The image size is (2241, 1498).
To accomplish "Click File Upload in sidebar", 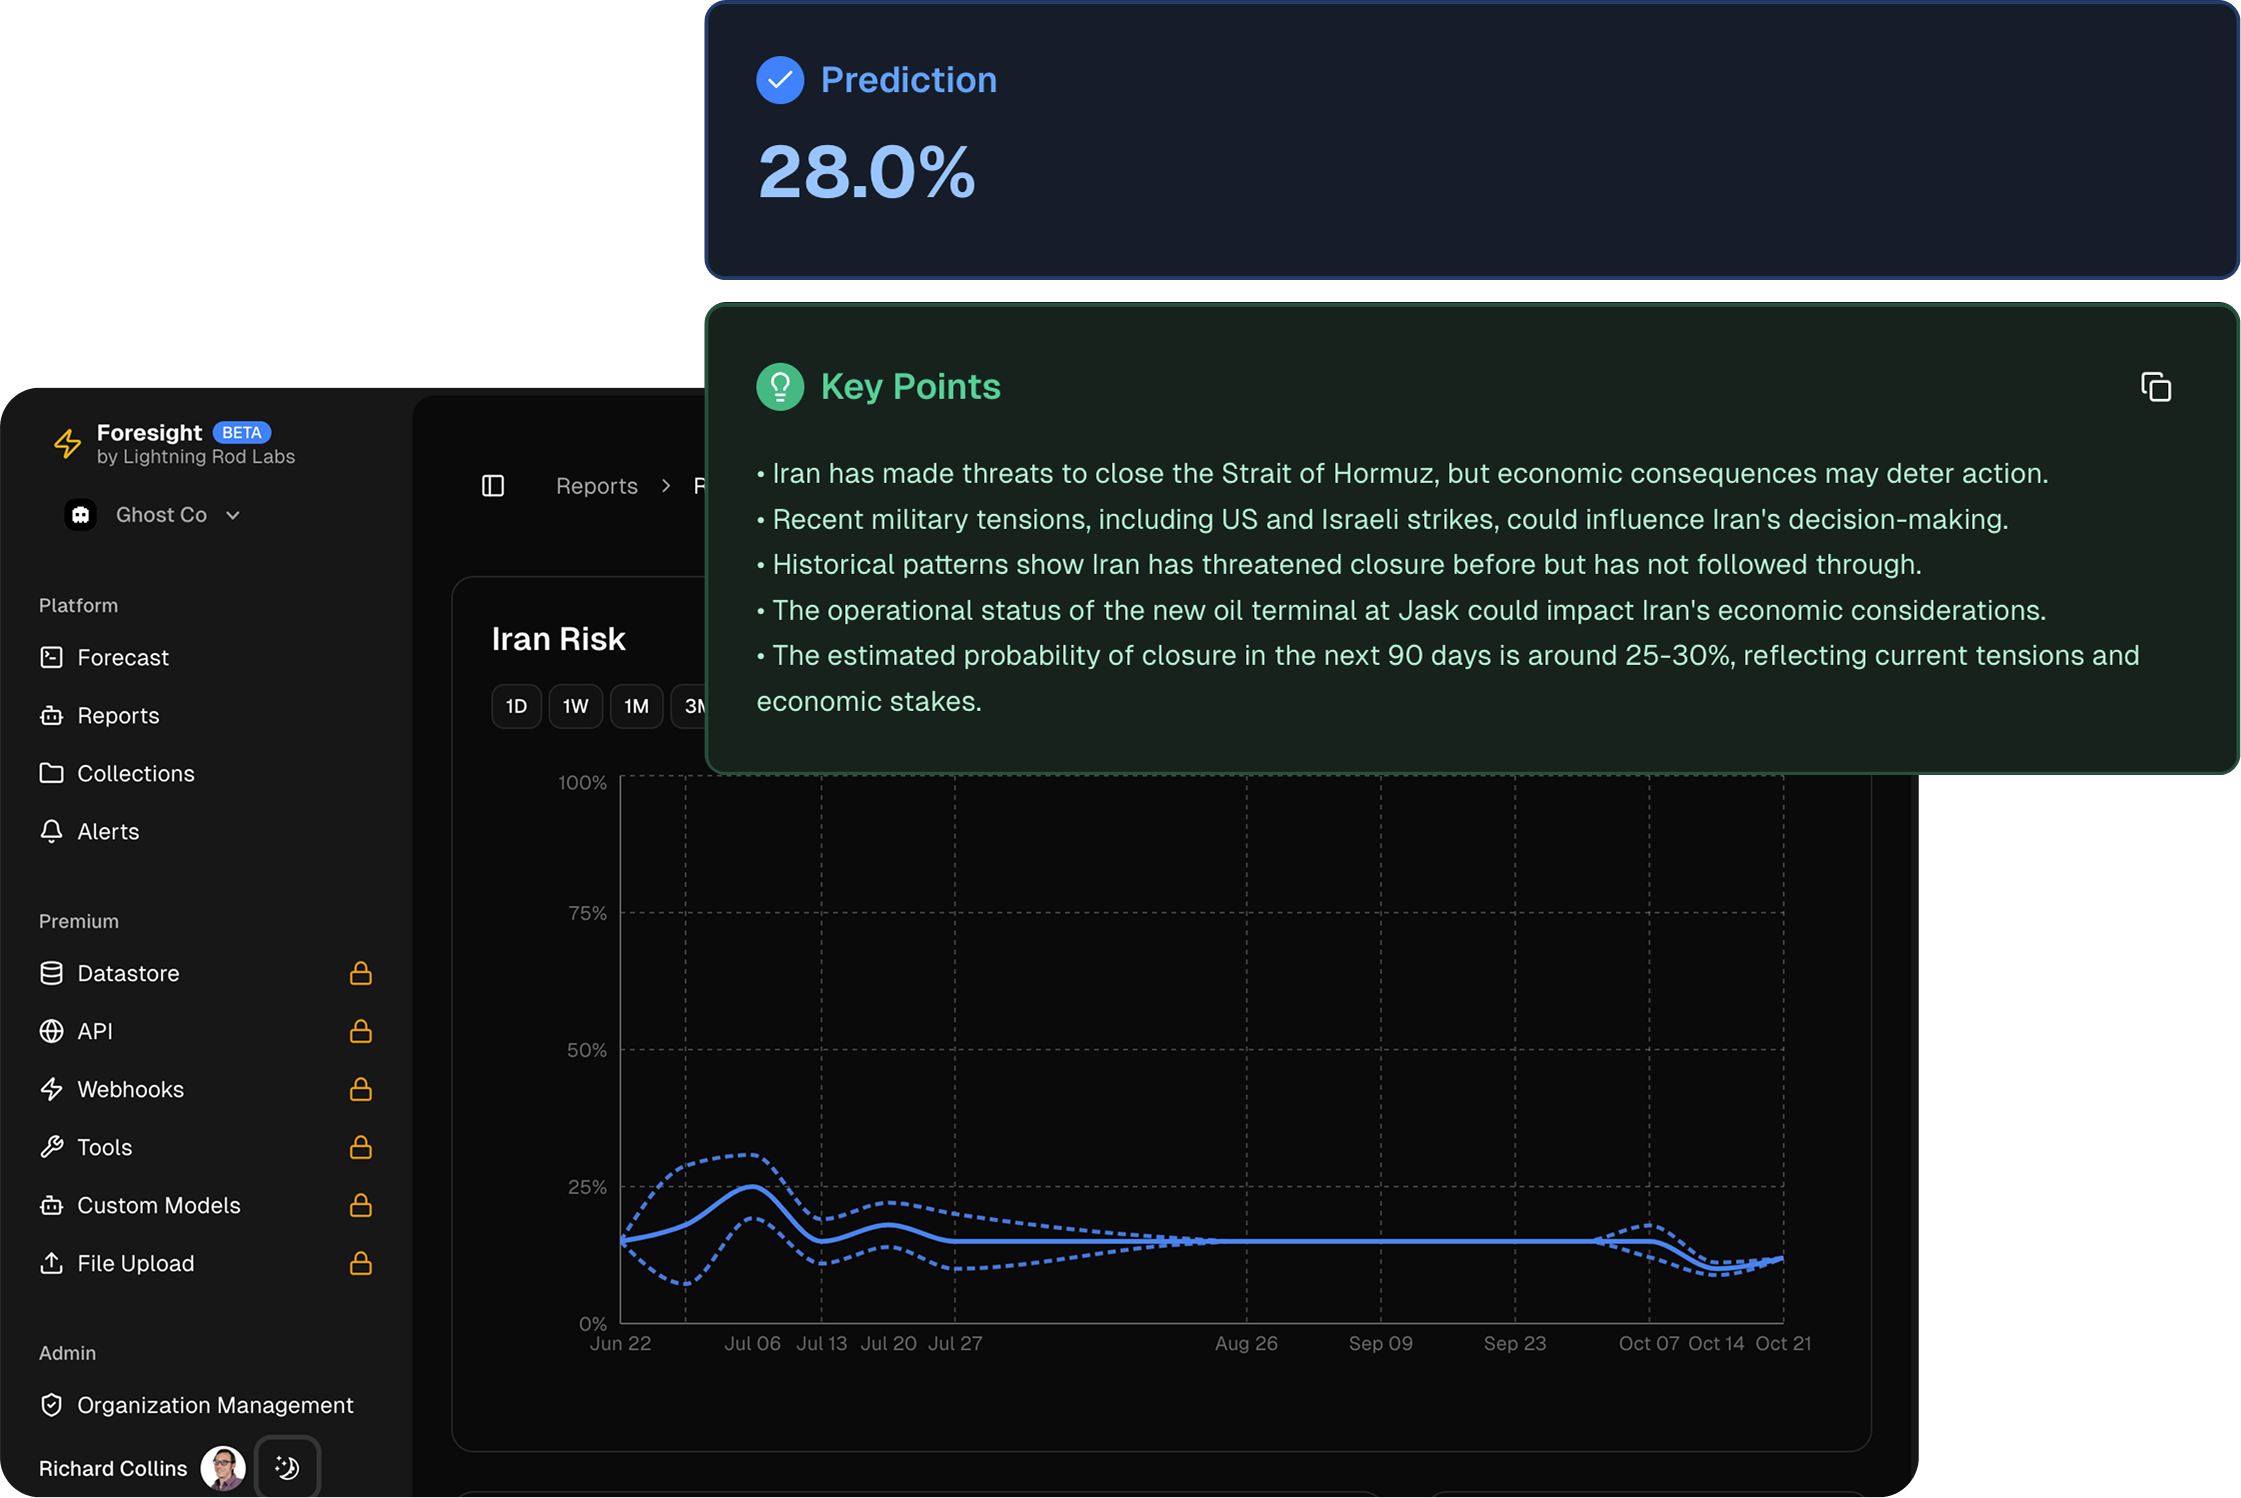I will pyautogui.click(x=135, y=1263).
